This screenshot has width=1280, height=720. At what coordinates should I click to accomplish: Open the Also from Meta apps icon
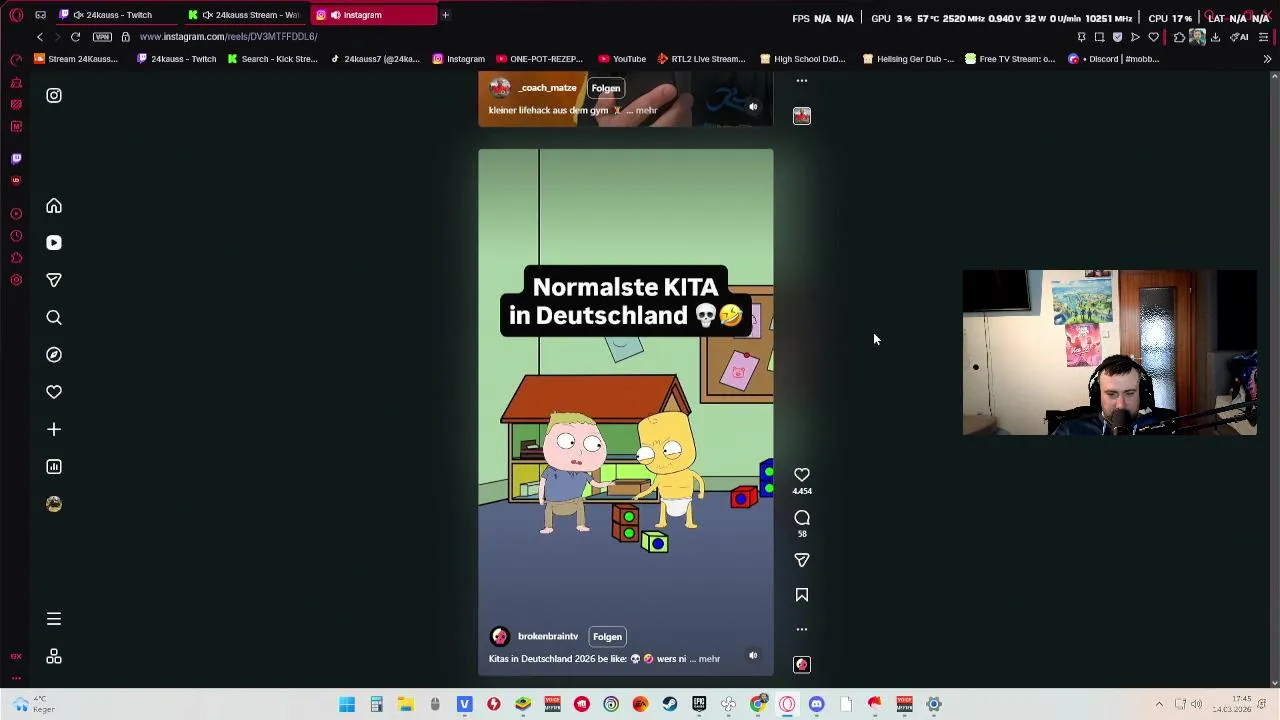(54, 657)
